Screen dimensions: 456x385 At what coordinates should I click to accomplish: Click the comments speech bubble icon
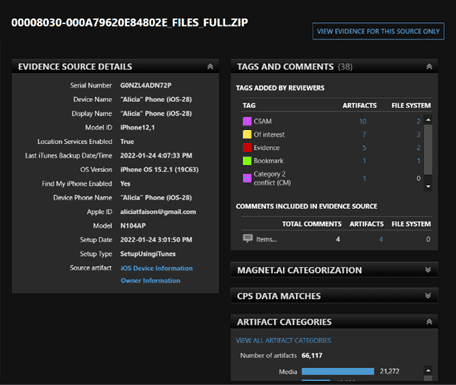(248, 238)
